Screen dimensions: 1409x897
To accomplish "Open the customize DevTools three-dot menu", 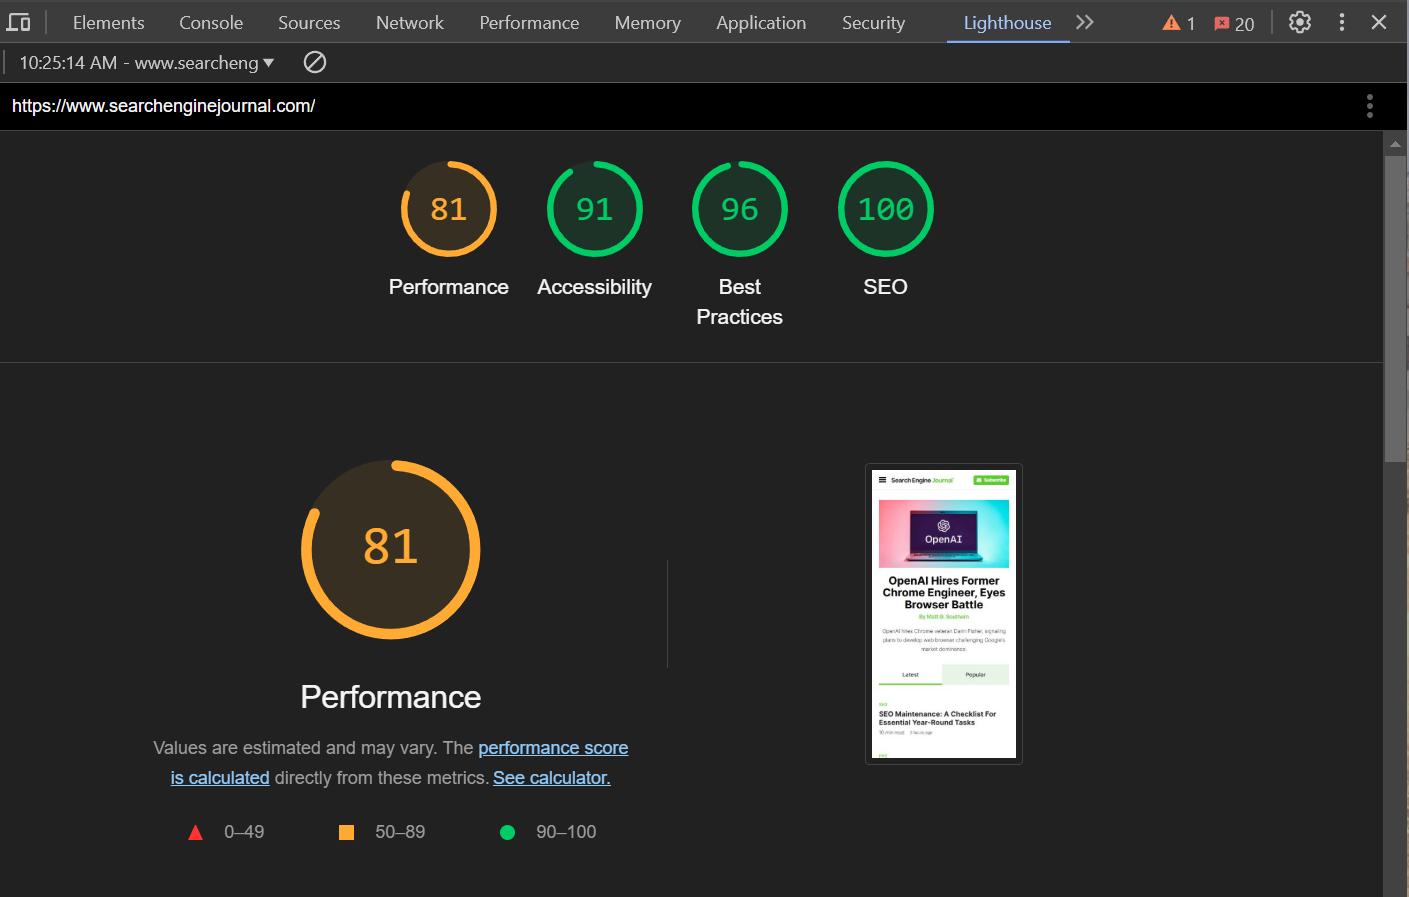I will point(1342,22).
